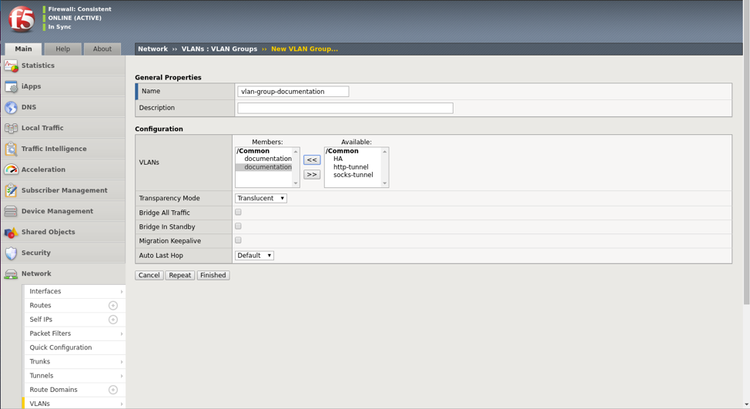The width and height of the screenshot is (750, 409).
Task: Open the Local Traffic icon
Action: click(11, 128)
